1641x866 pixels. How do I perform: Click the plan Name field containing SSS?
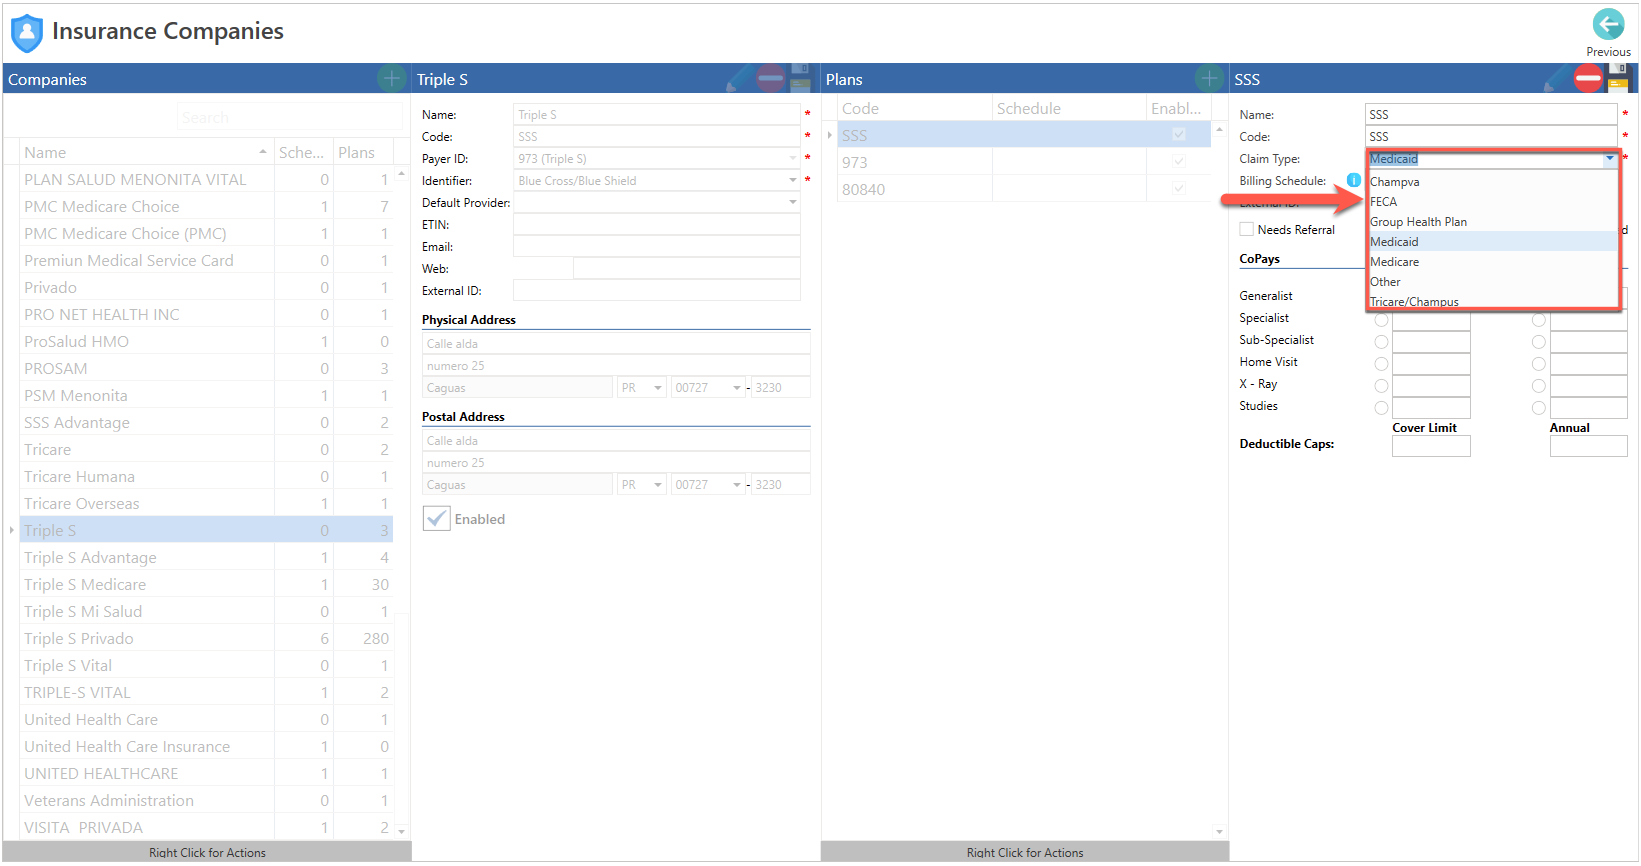point(1490,114)
